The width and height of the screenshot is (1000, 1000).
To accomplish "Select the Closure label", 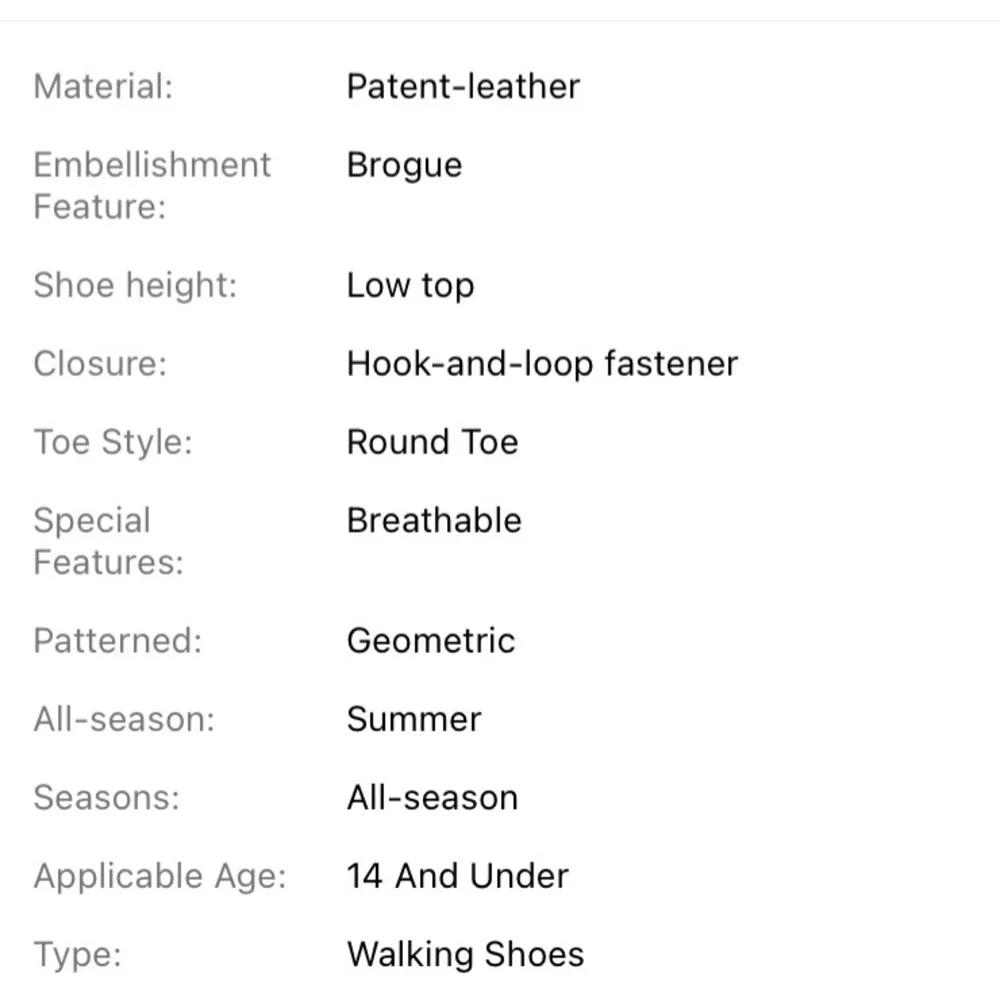I will 100,364.
